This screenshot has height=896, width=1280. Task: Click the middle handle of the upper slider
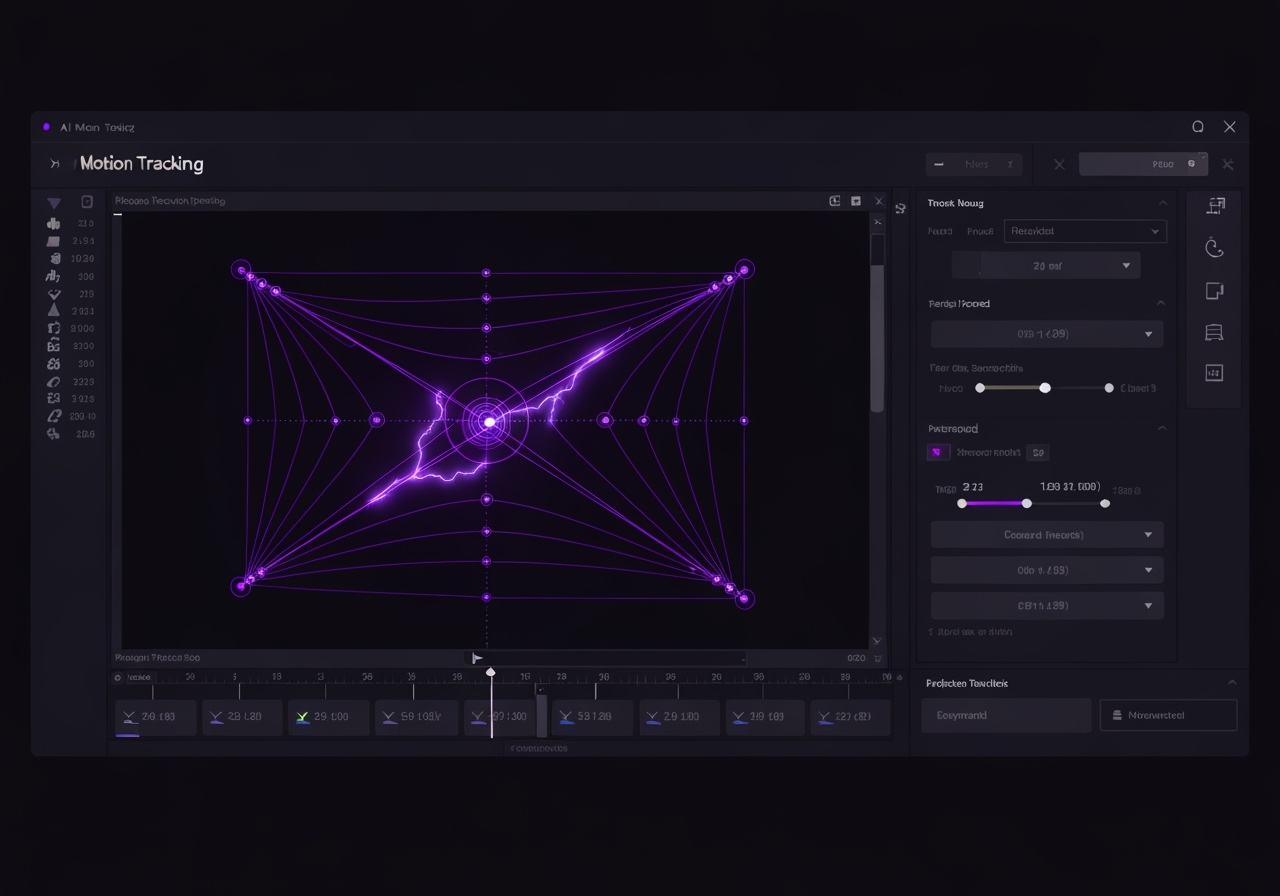pos(1045,388)
